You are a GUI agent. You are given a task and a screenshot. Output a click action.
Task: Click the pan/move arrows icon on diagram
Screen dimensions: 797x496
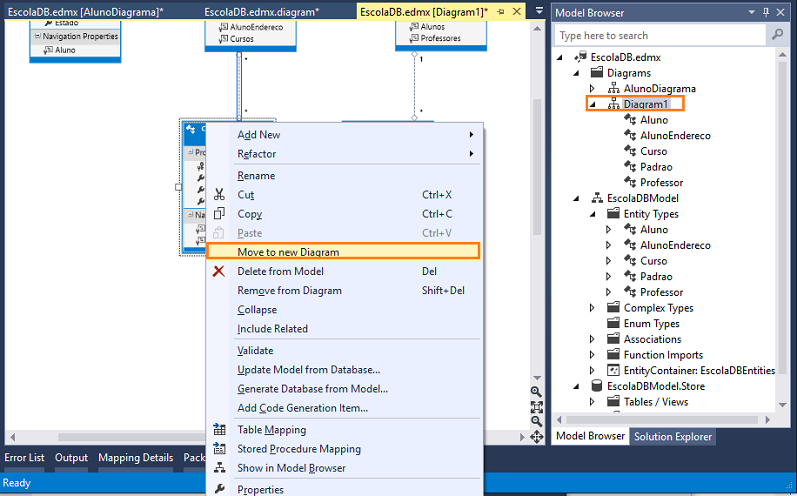point(536,437)
